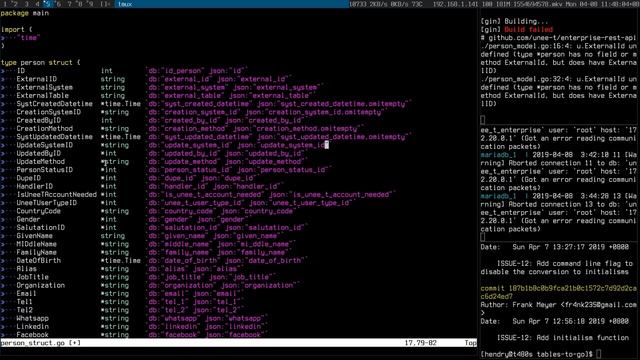Click the hendry@t480s tables-to-go$ shell prompt

coord(536,354)
